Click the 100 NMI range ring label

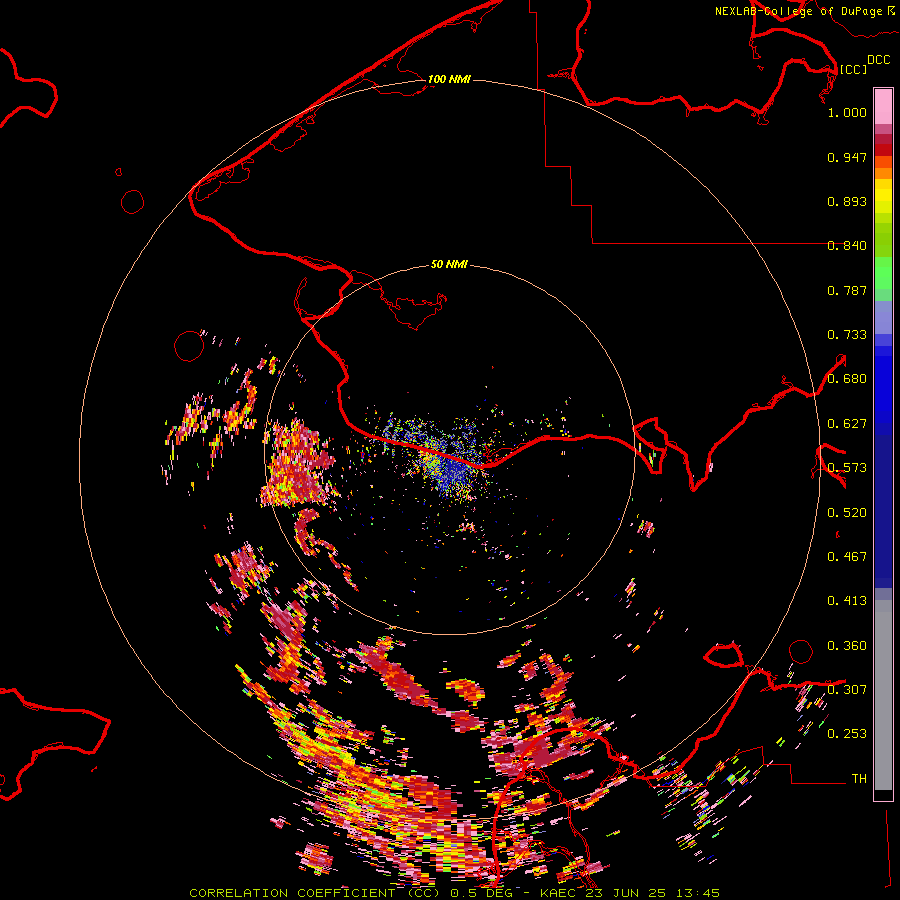[449, 79]
